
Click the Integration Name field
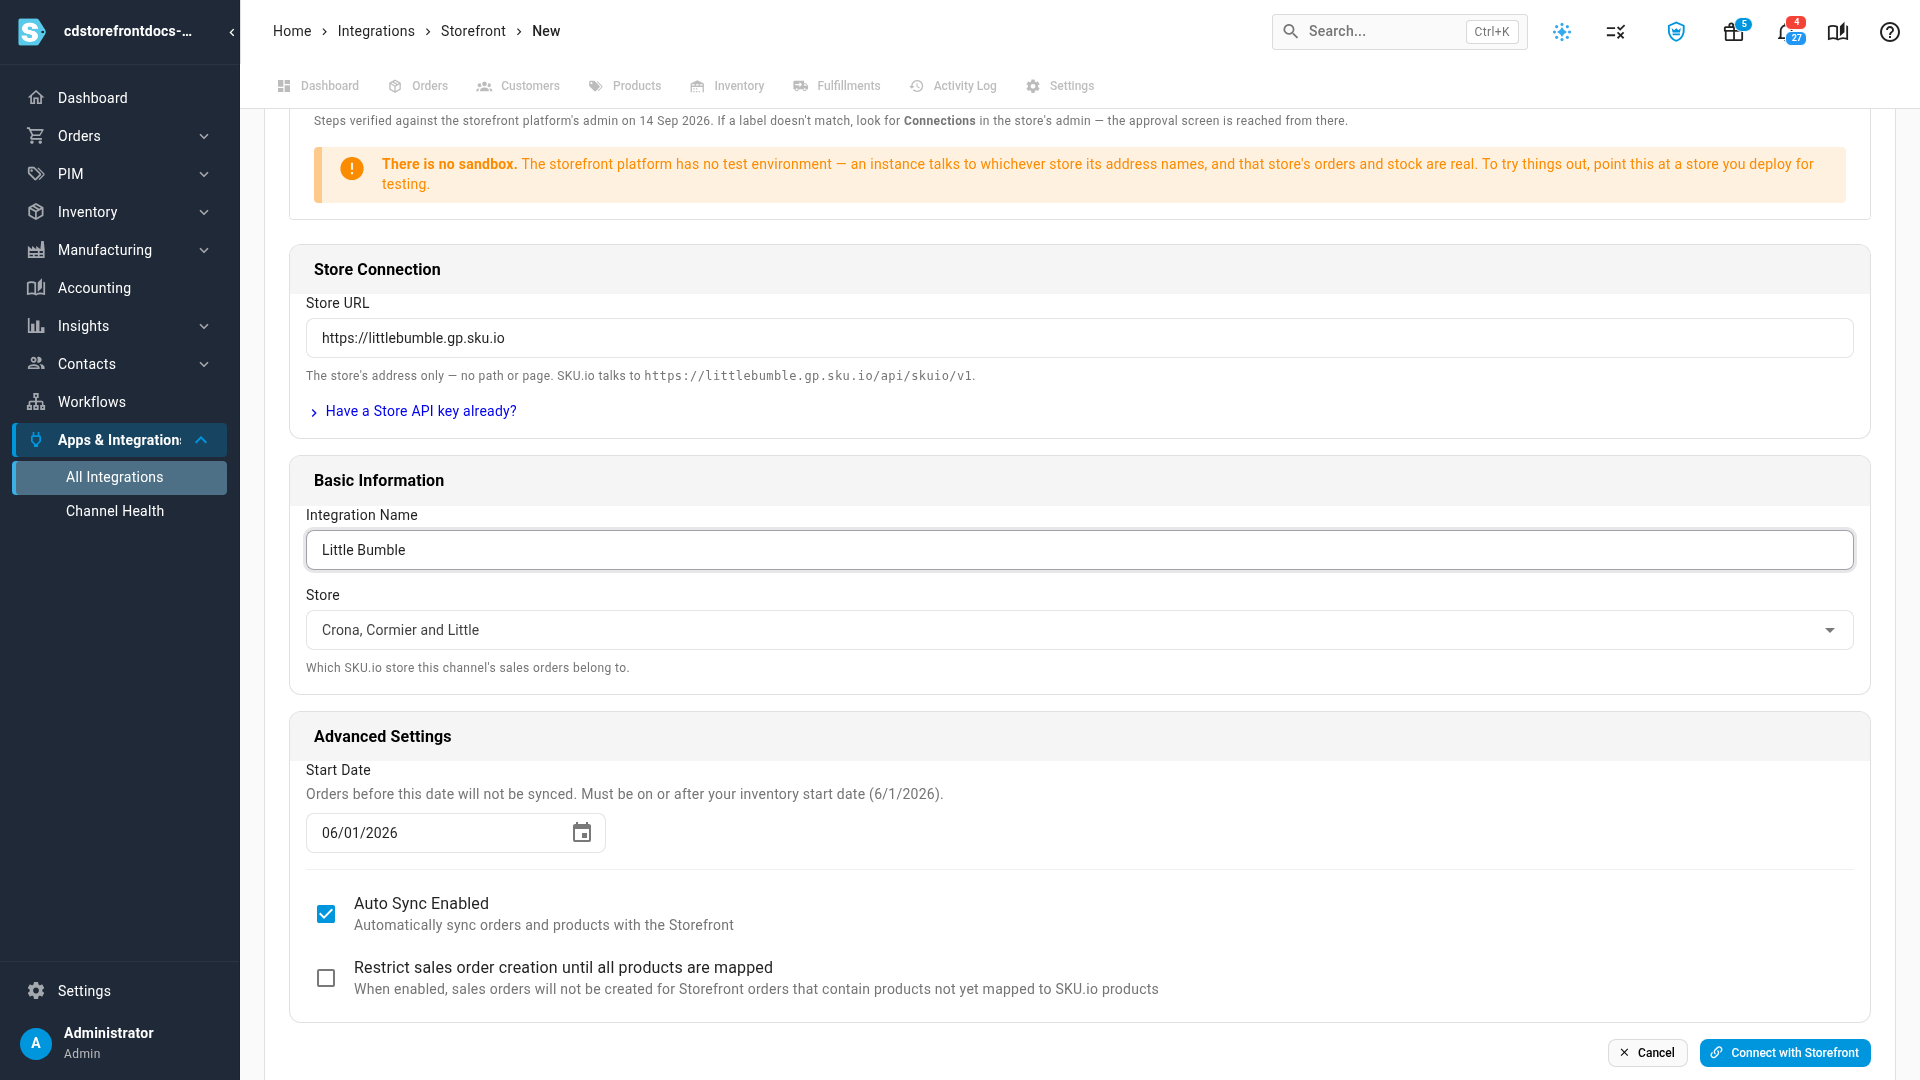pyautogui.click(x=1080, y=550)
